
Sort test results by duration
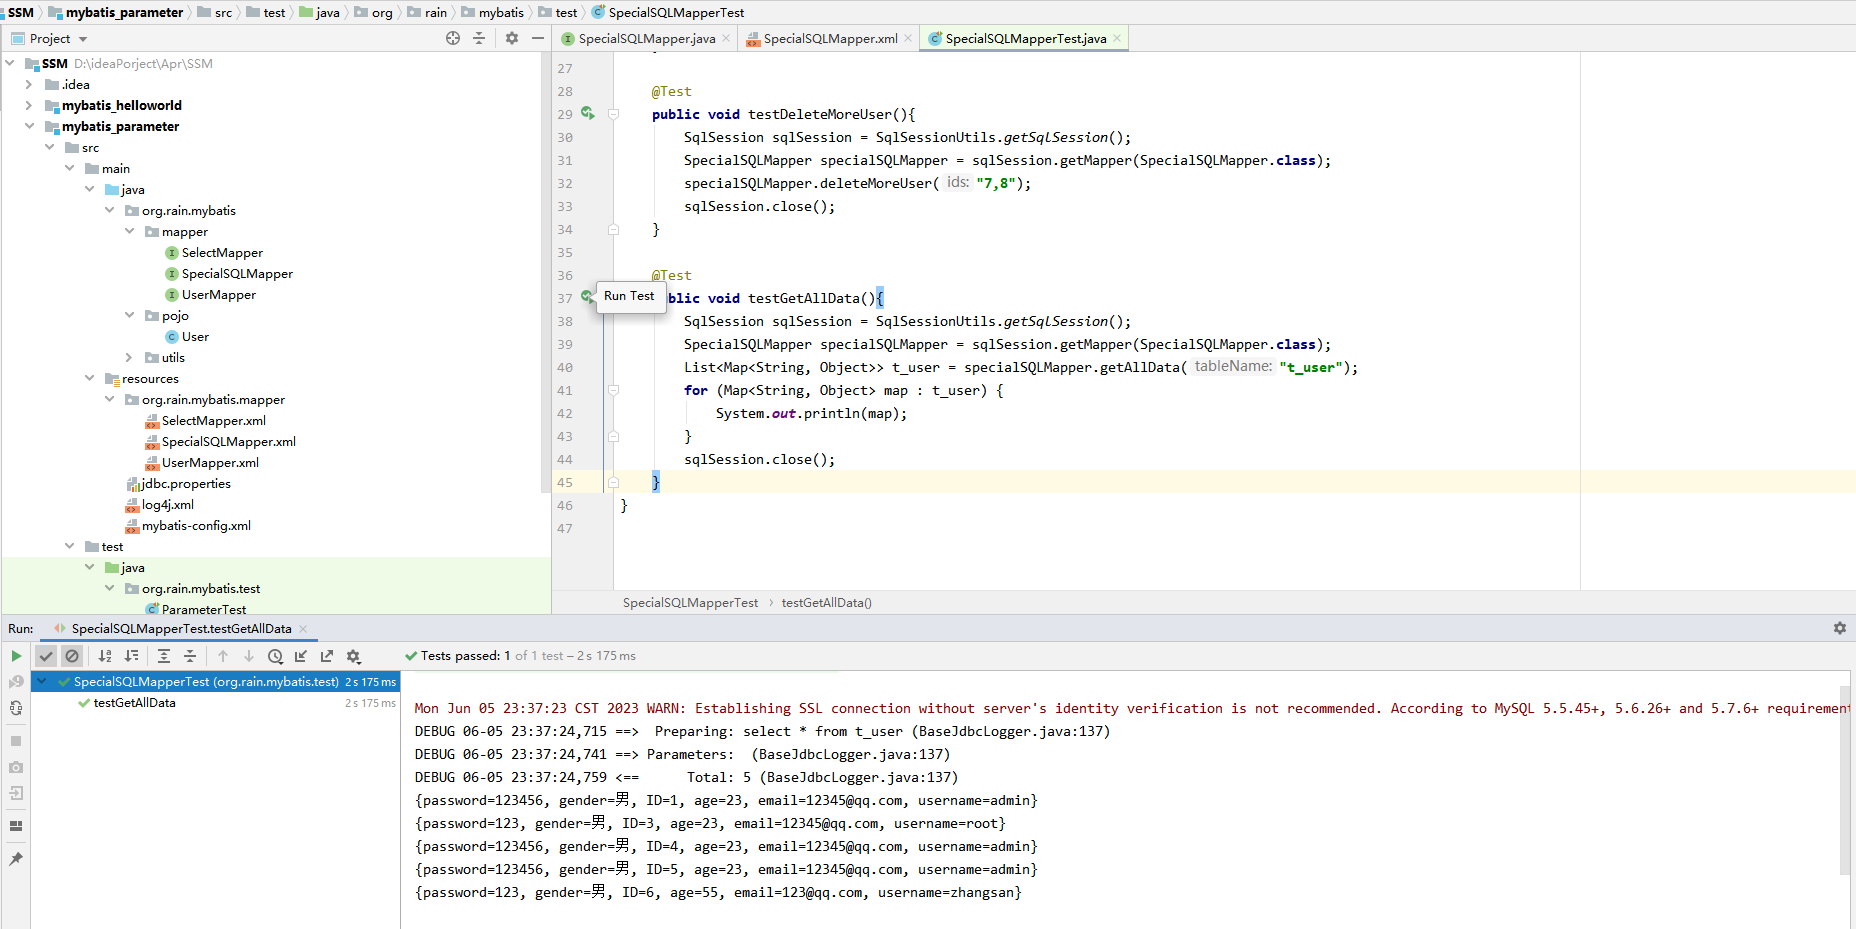point(131,656)
